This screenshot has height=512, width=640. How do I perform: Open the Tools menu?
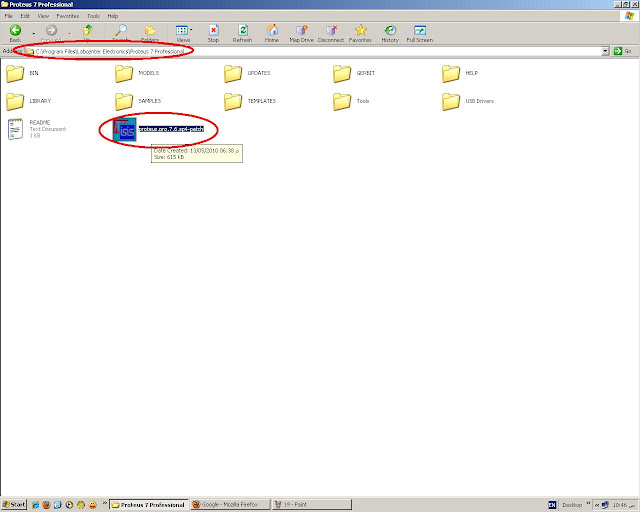pos(93,16)
